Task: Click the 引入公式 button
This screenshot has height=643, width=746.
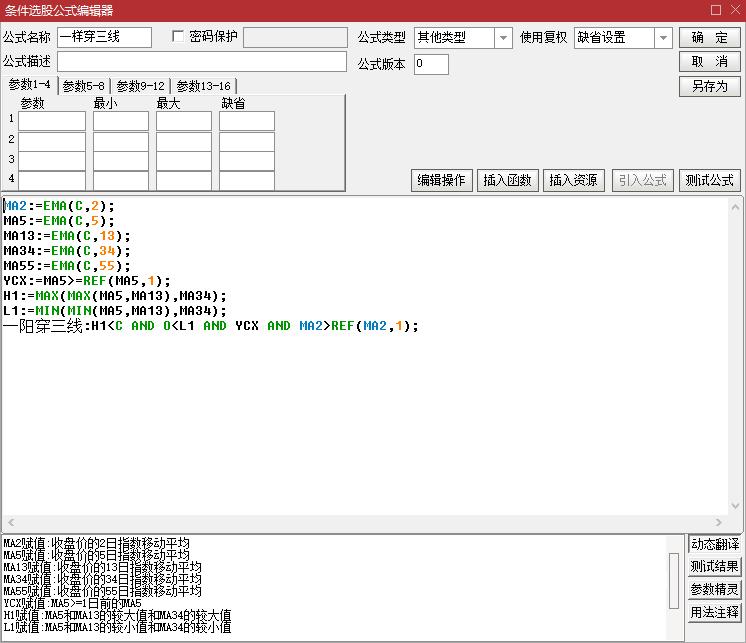Action: (x=643, y=180)
